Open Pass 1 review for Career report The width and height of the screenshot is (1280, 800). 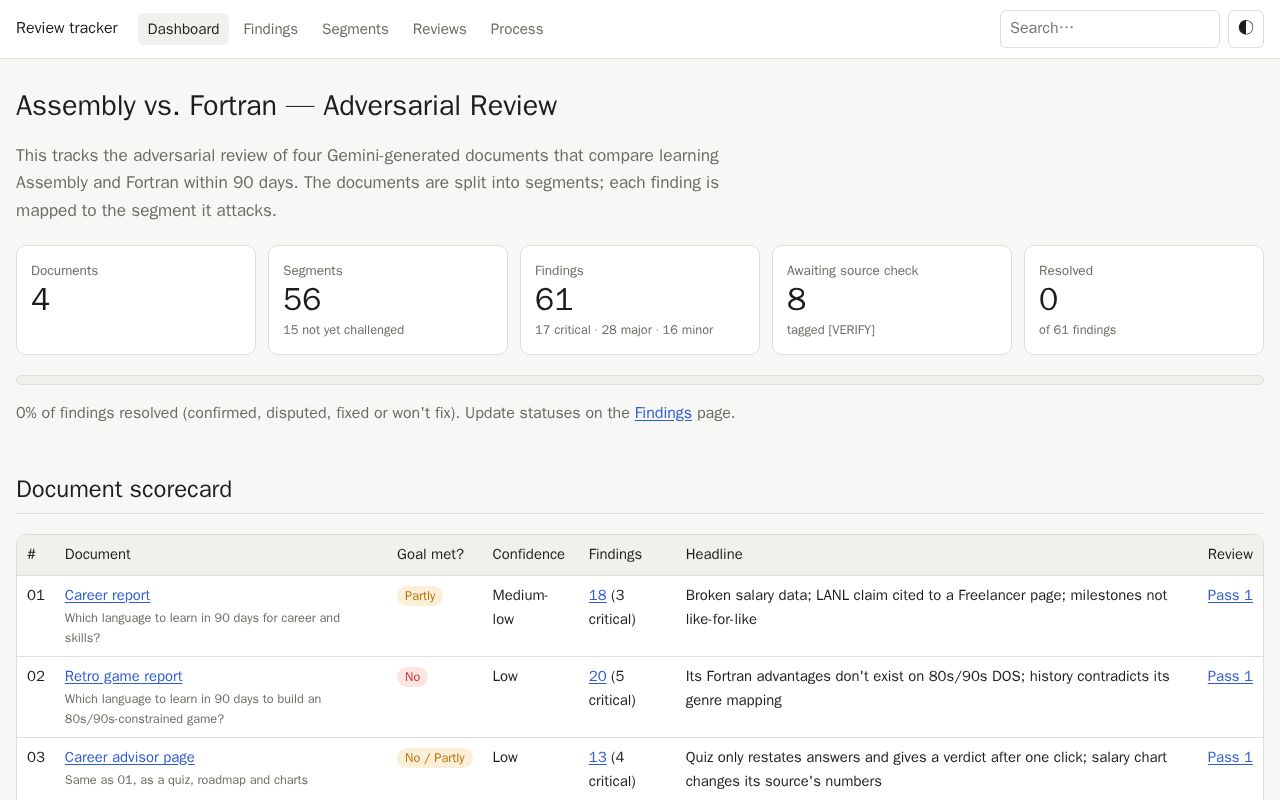(1230, 595)
